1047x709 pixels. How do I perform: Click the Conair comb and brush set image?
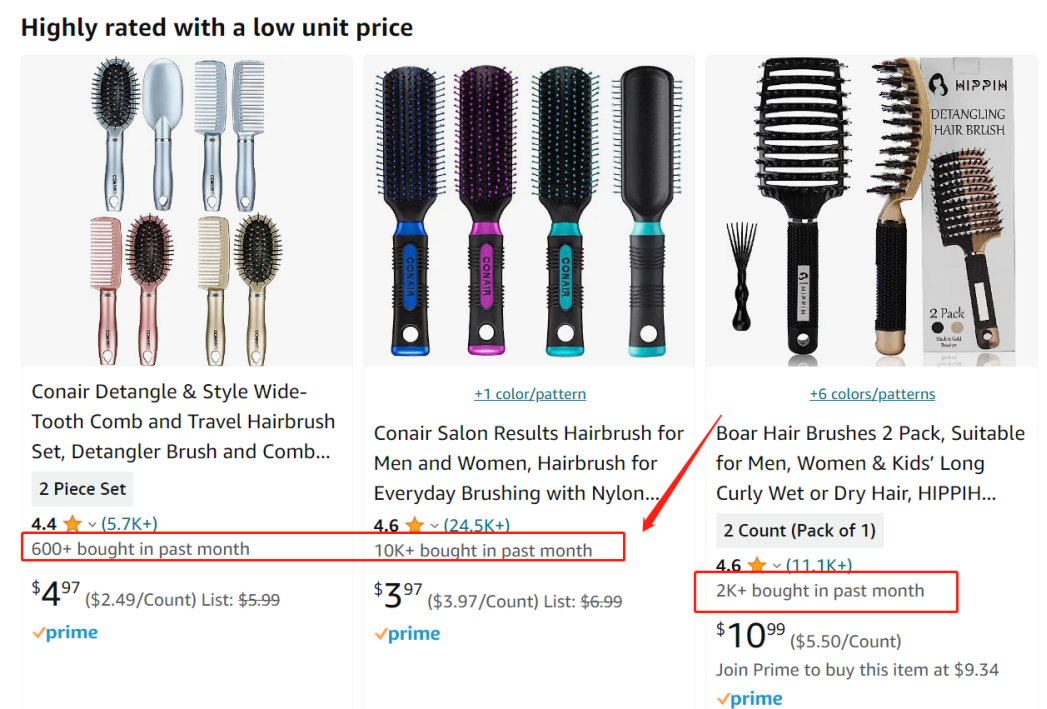[187, 210]
